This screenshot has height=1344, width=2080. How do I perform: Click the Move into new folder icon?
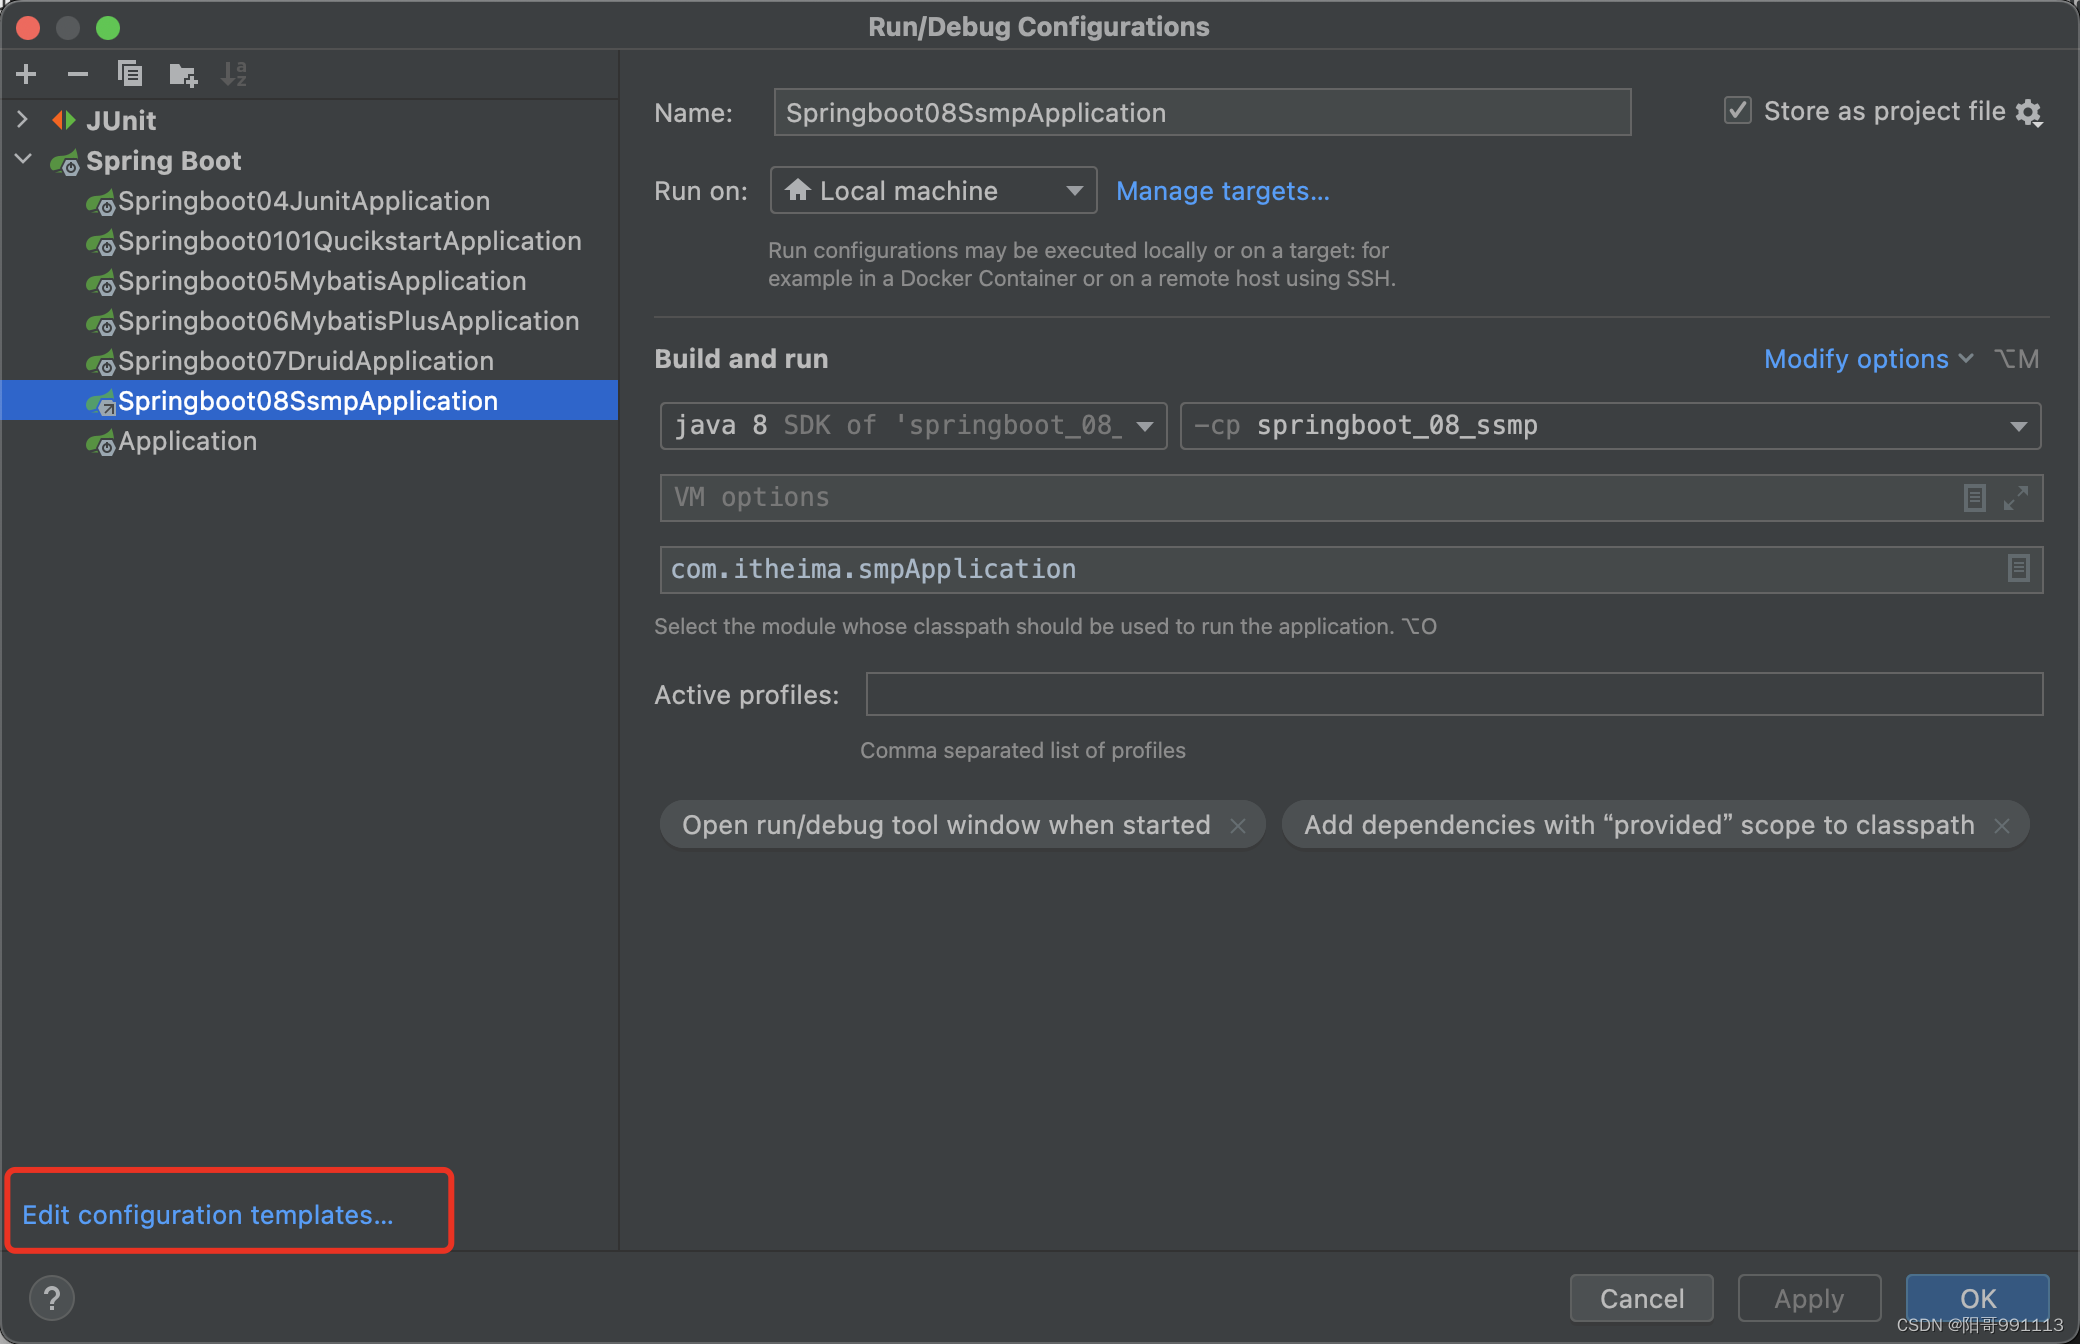(183, 74)
